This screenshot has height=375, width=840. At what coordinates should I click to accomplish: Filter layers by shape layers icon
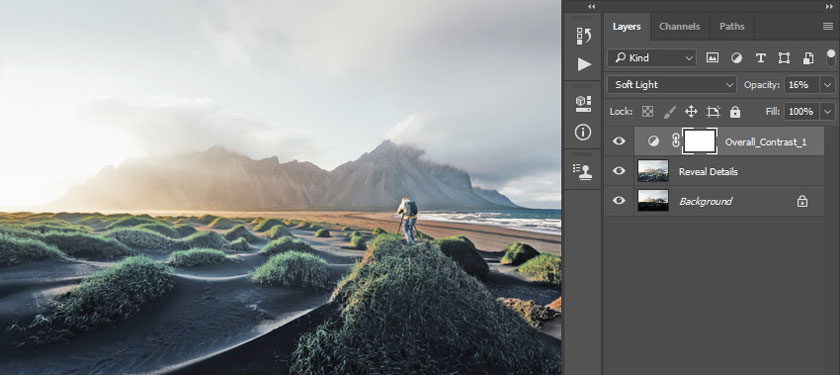(x=784, y=58)
